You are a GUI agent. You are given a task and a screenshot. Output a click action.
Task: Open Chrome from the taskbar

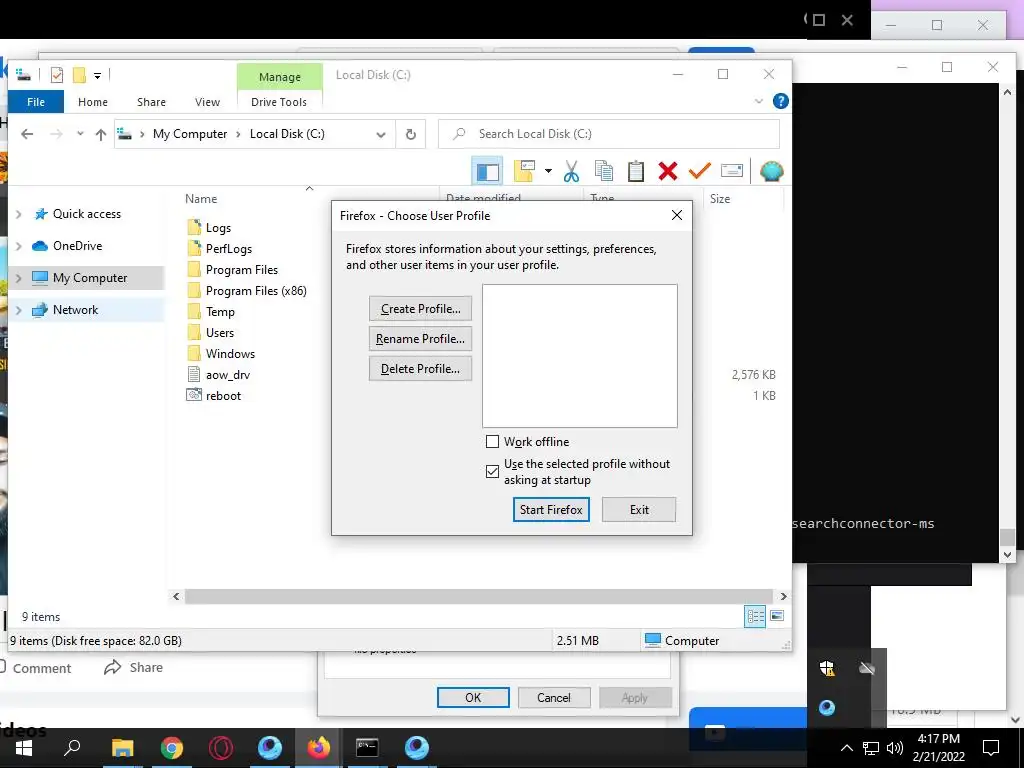pos(172,748)
